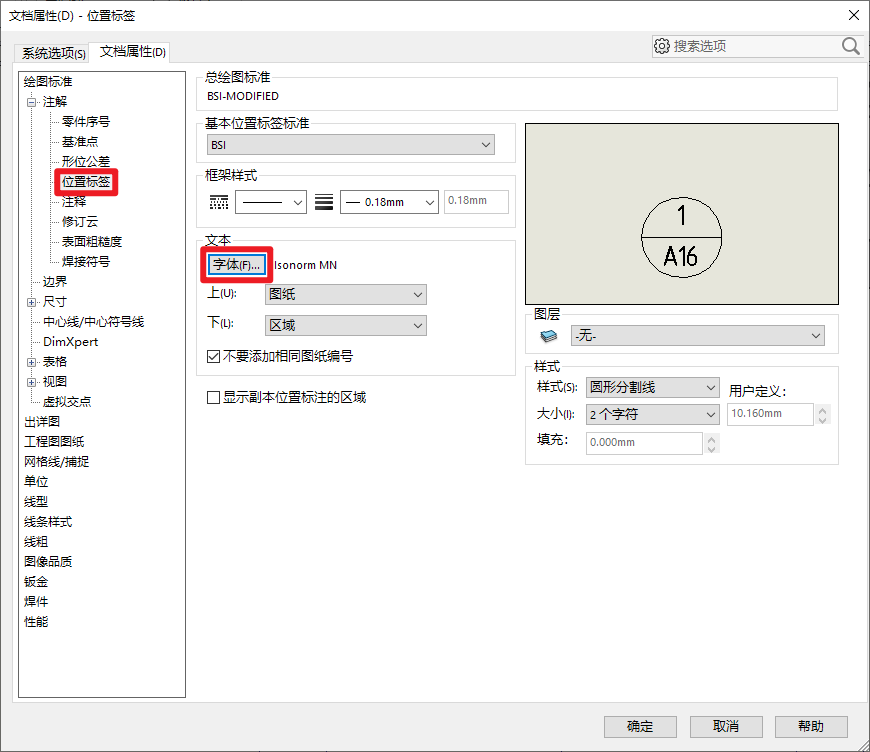Select 修订云 in the tree
The image size is (870, 752).
tap(79, 221)
